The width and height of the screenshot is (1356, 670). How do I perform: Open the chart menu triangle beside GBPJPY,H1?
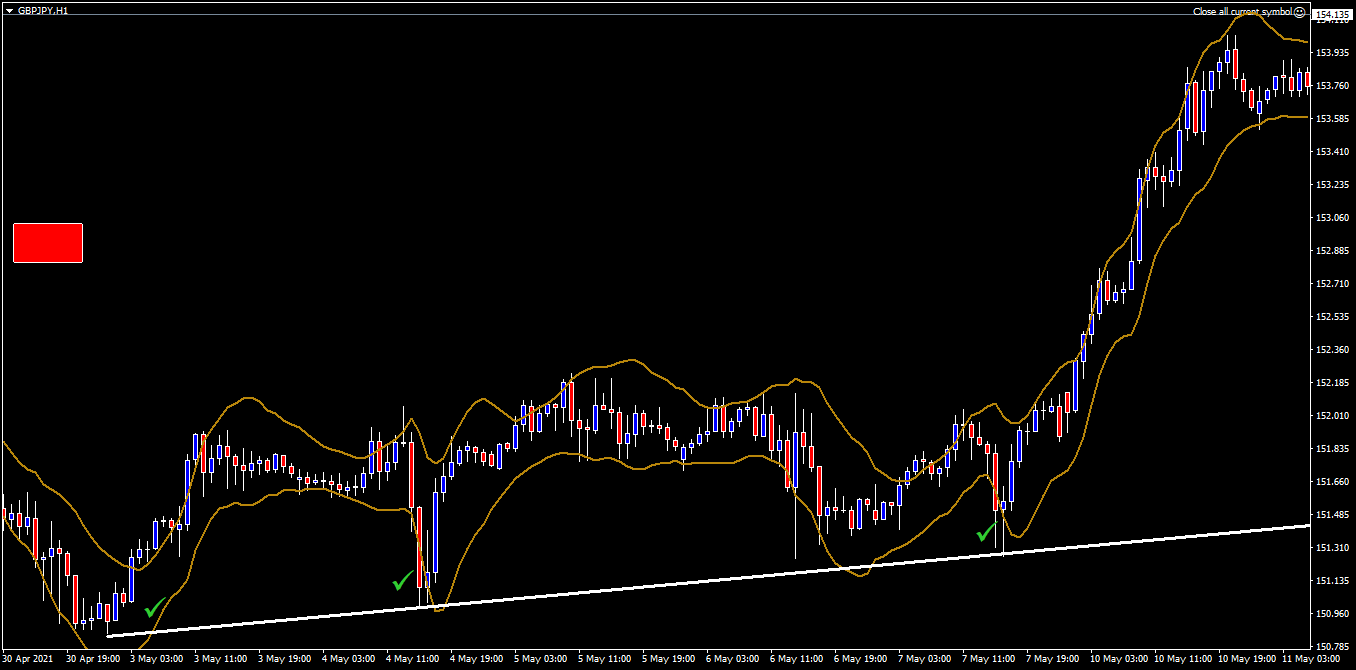(9, 10)
